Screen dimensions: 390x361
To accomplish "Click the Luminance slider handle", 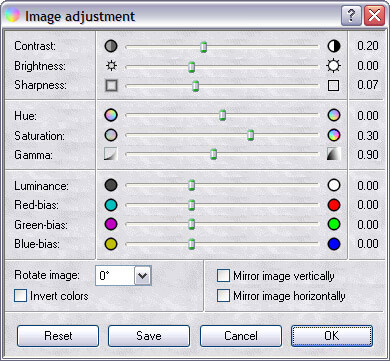I will click(x=191, y=185).
